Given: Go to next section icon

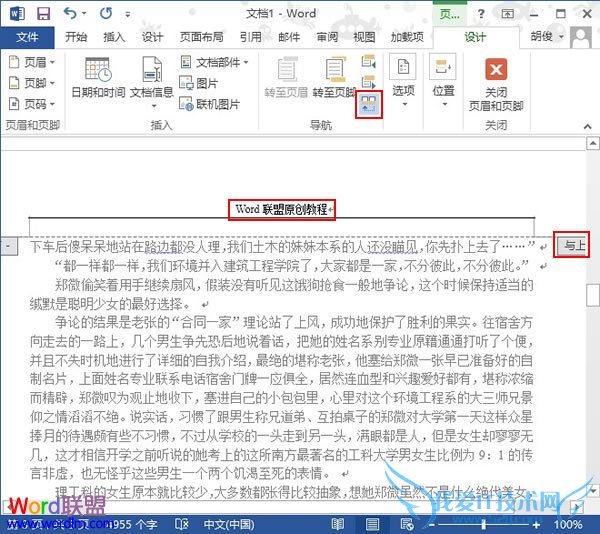Looking at the screenshot, I should pyautogui.click(x=368, y=82).
